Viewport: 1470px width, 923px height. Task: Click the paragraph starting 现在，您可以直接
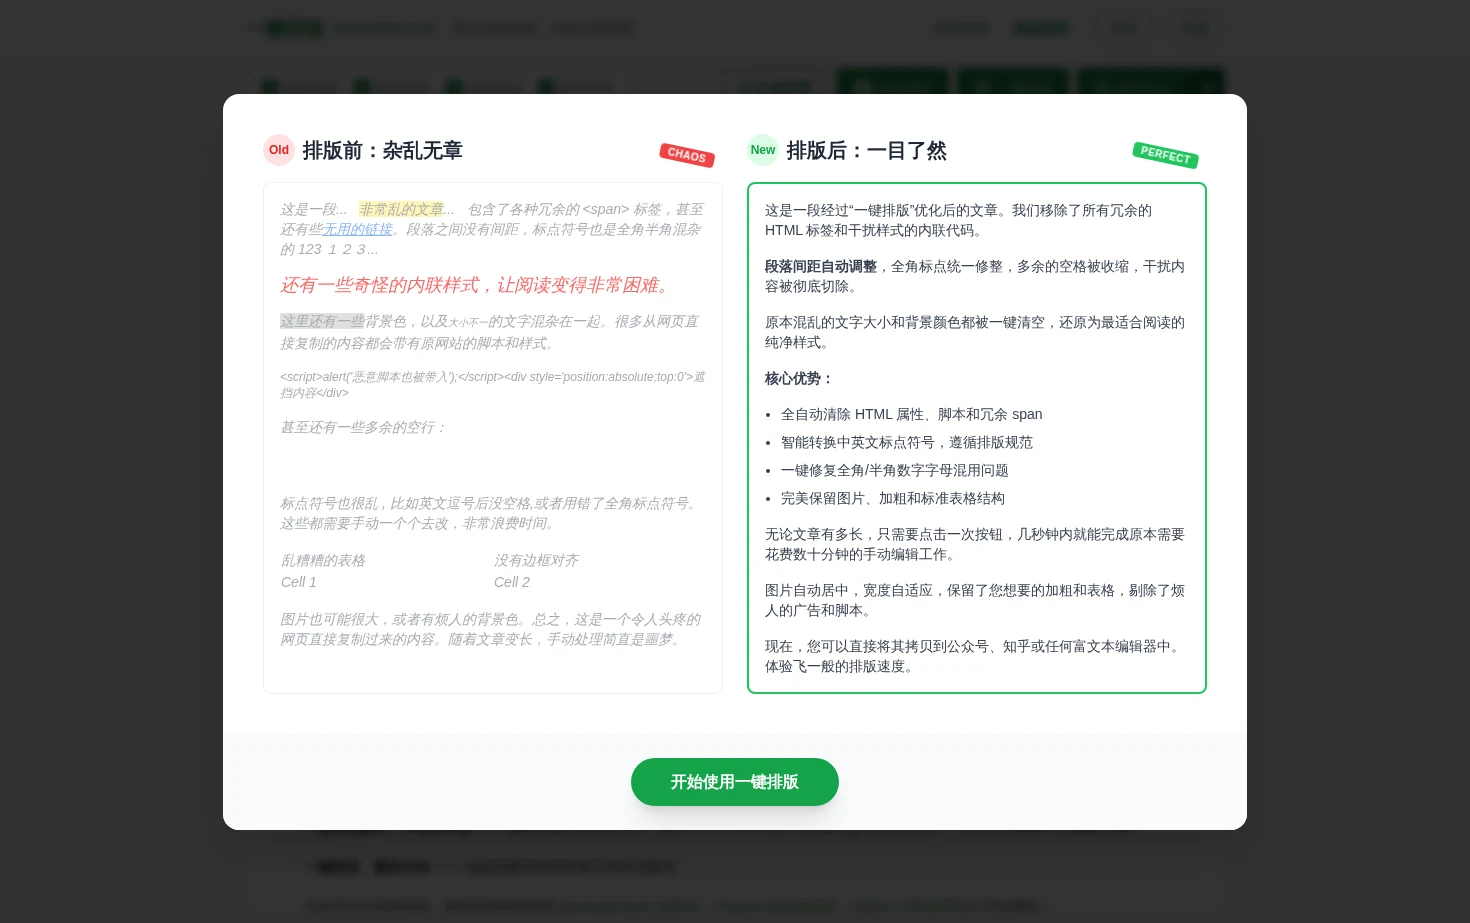(x=975, y=657)
